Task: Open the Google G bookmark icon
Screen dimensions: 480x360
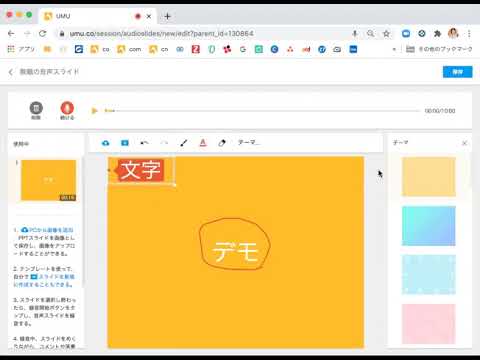Action: 243,49
